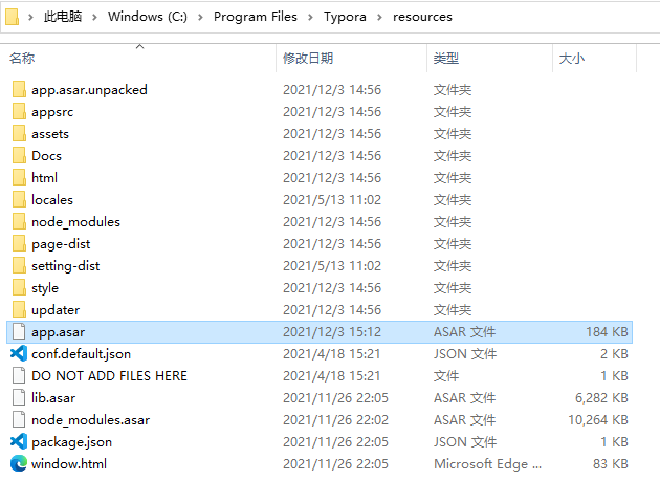Click the VS Code icon of conf.default.json
The width and height of the screenshot is (660, 480).
point(19,353)
